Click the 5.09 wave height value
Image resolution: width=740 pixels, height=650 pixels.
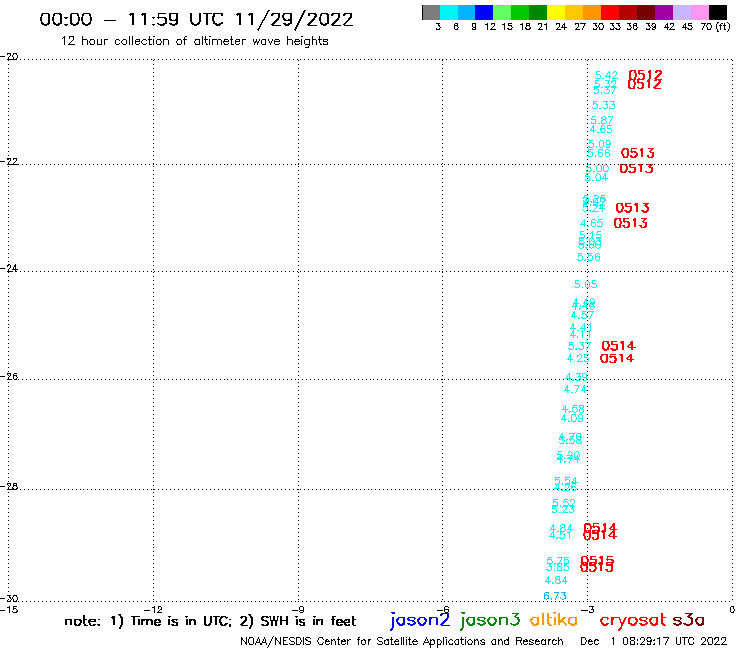tap(599, 144)
